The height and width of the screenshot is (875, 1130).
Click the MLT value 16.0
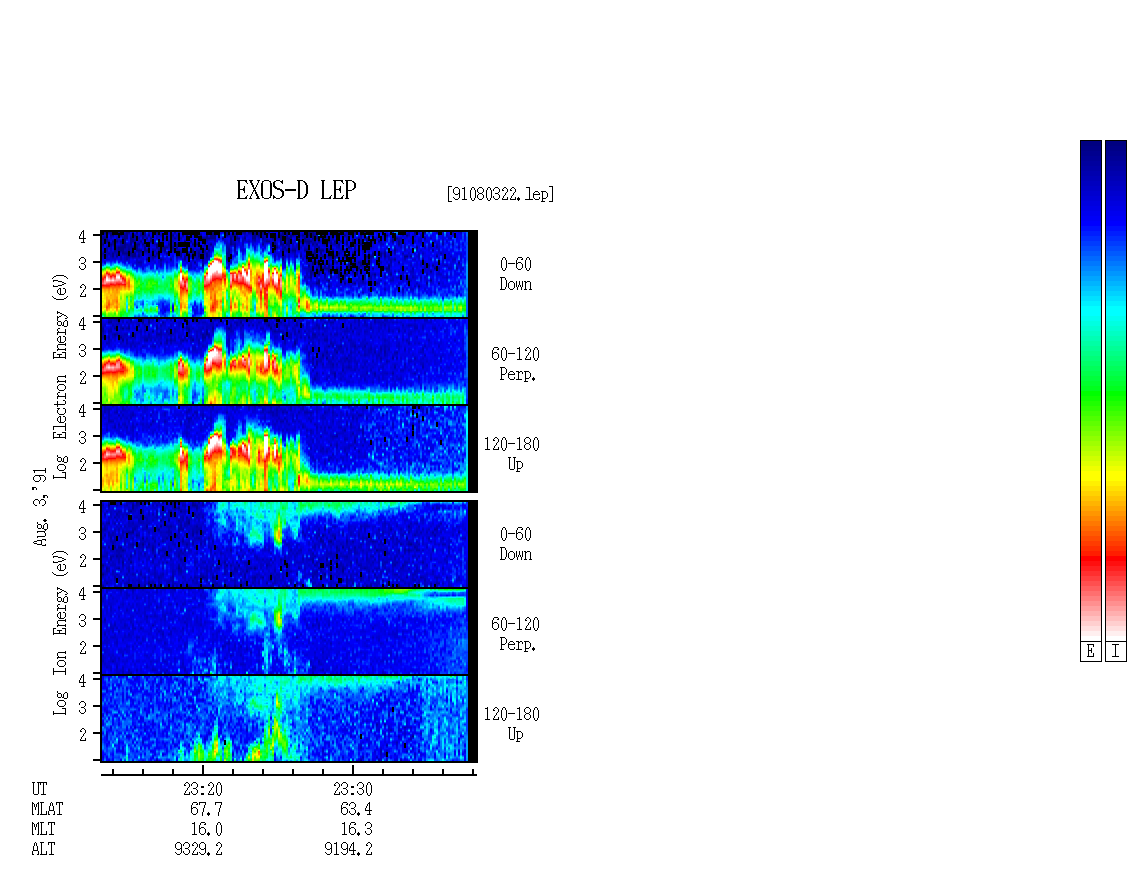pyautogui.click(x=206, y=830)
